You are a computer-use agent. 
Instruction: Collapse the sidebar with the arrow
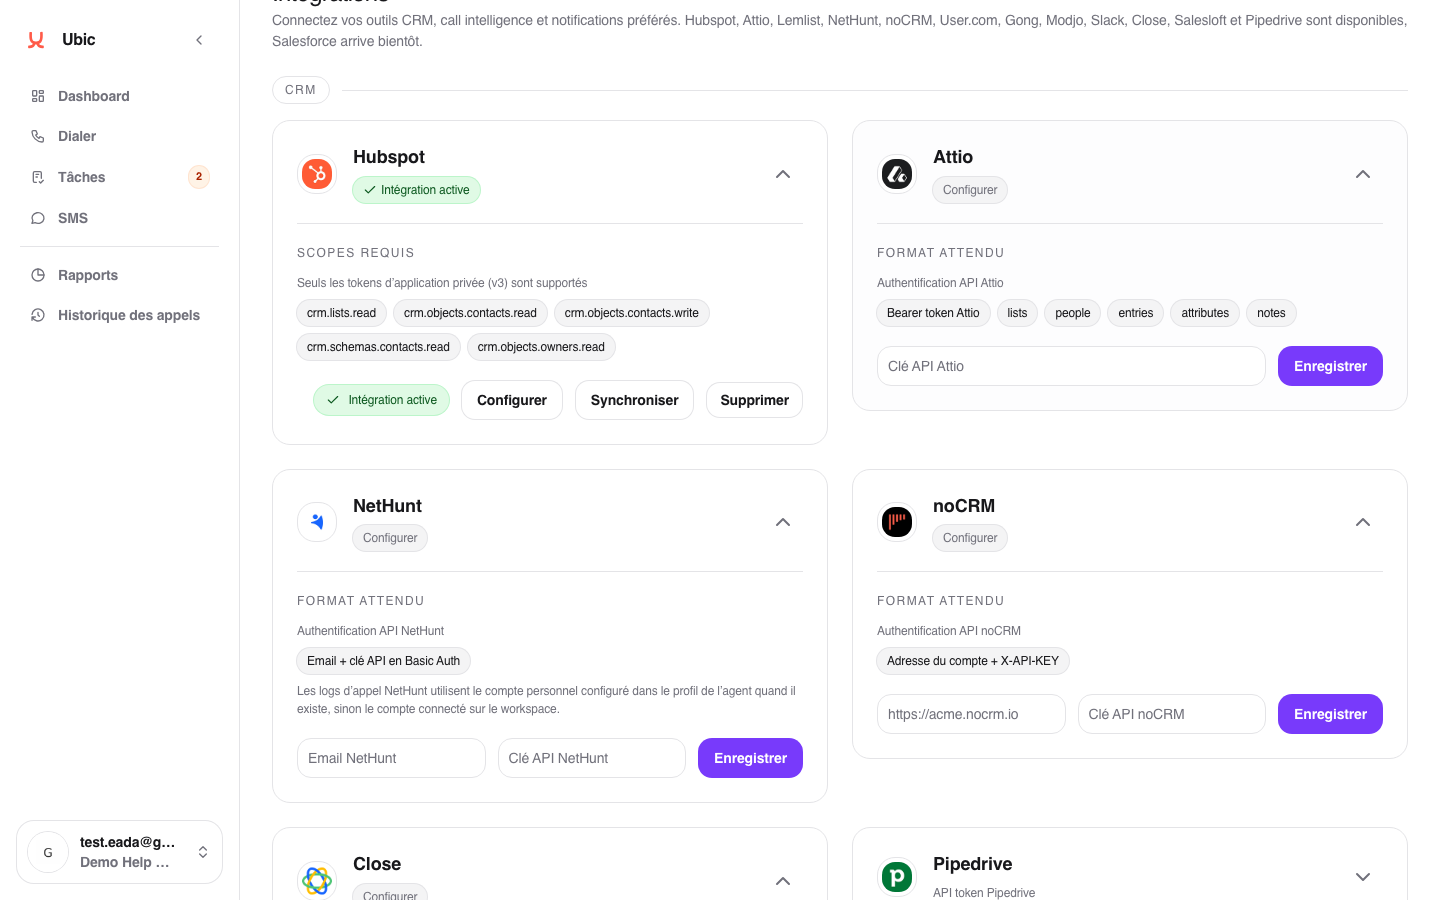(199, 40)
